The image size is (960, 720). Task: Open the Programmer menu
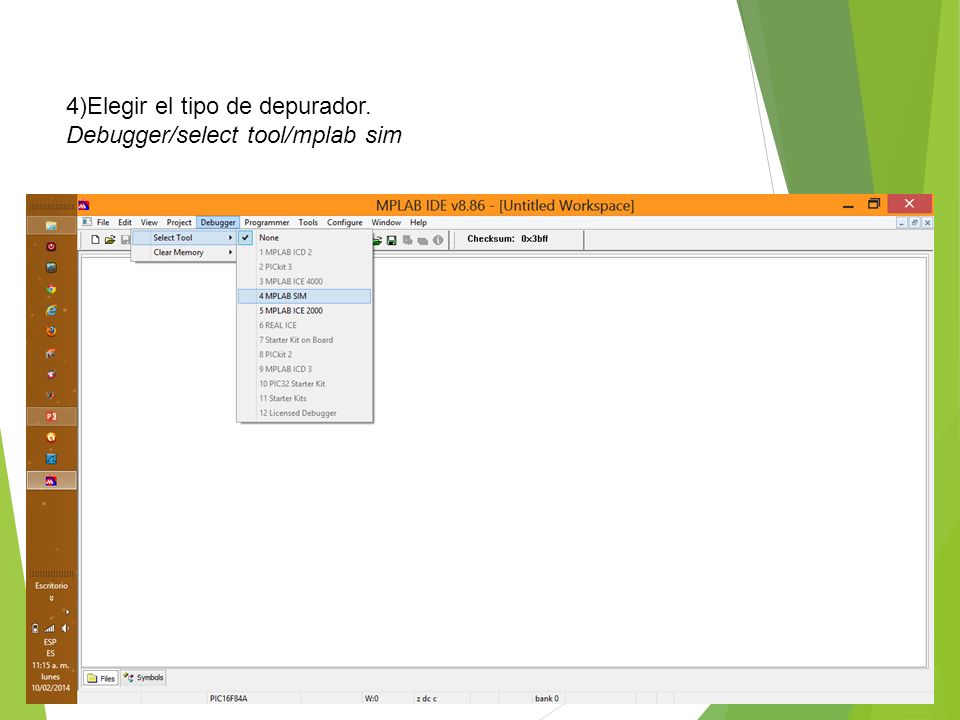point(267,222)
